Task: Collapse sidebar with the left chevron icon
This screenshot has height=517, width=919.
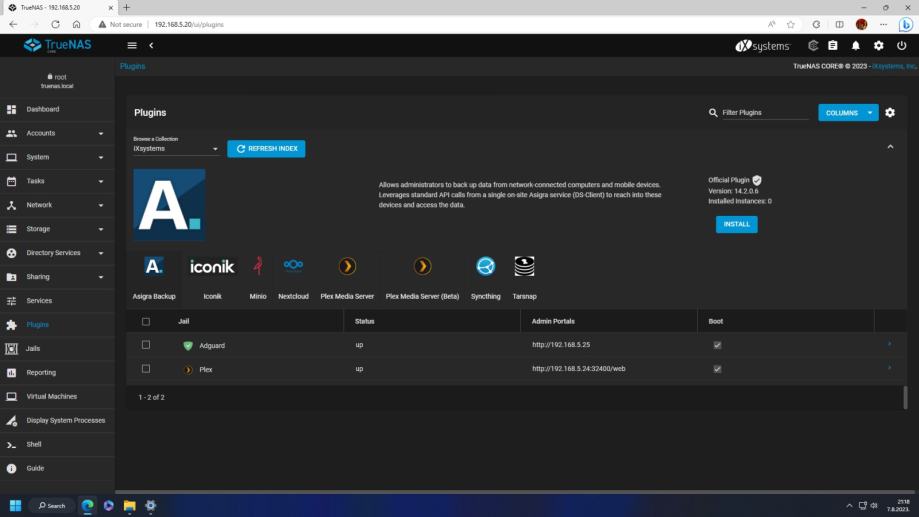Action: 151,45
